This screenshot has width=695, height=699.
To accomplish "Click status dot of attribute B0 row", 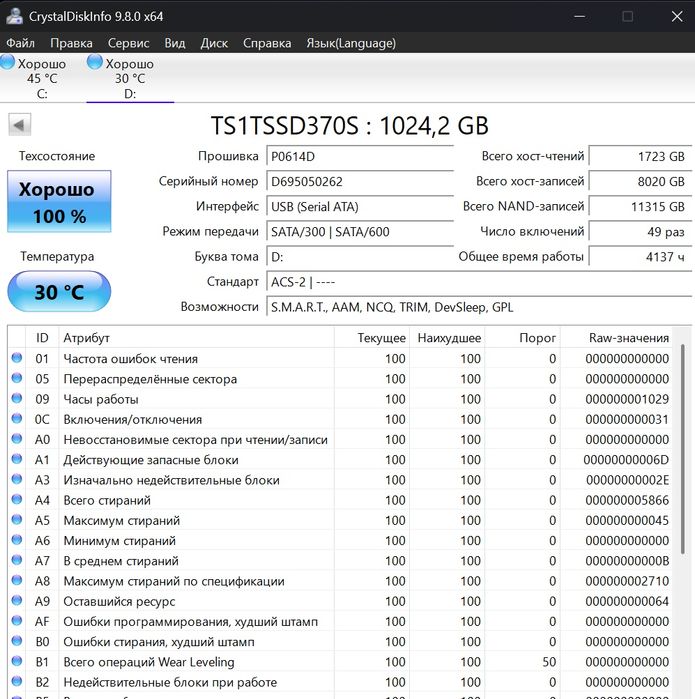I will click(x=17, y=641).
